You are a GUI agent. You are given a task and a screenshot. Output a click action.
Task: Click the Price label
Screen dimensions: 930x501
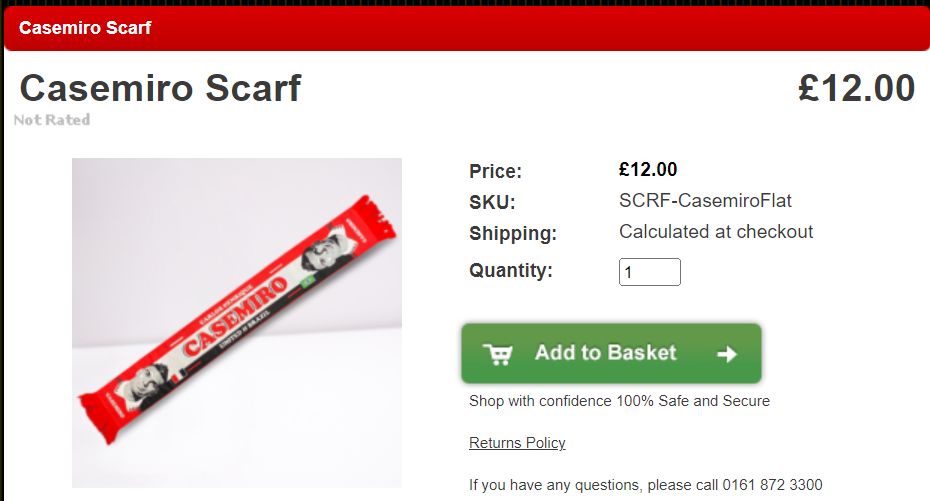(495, 171)
